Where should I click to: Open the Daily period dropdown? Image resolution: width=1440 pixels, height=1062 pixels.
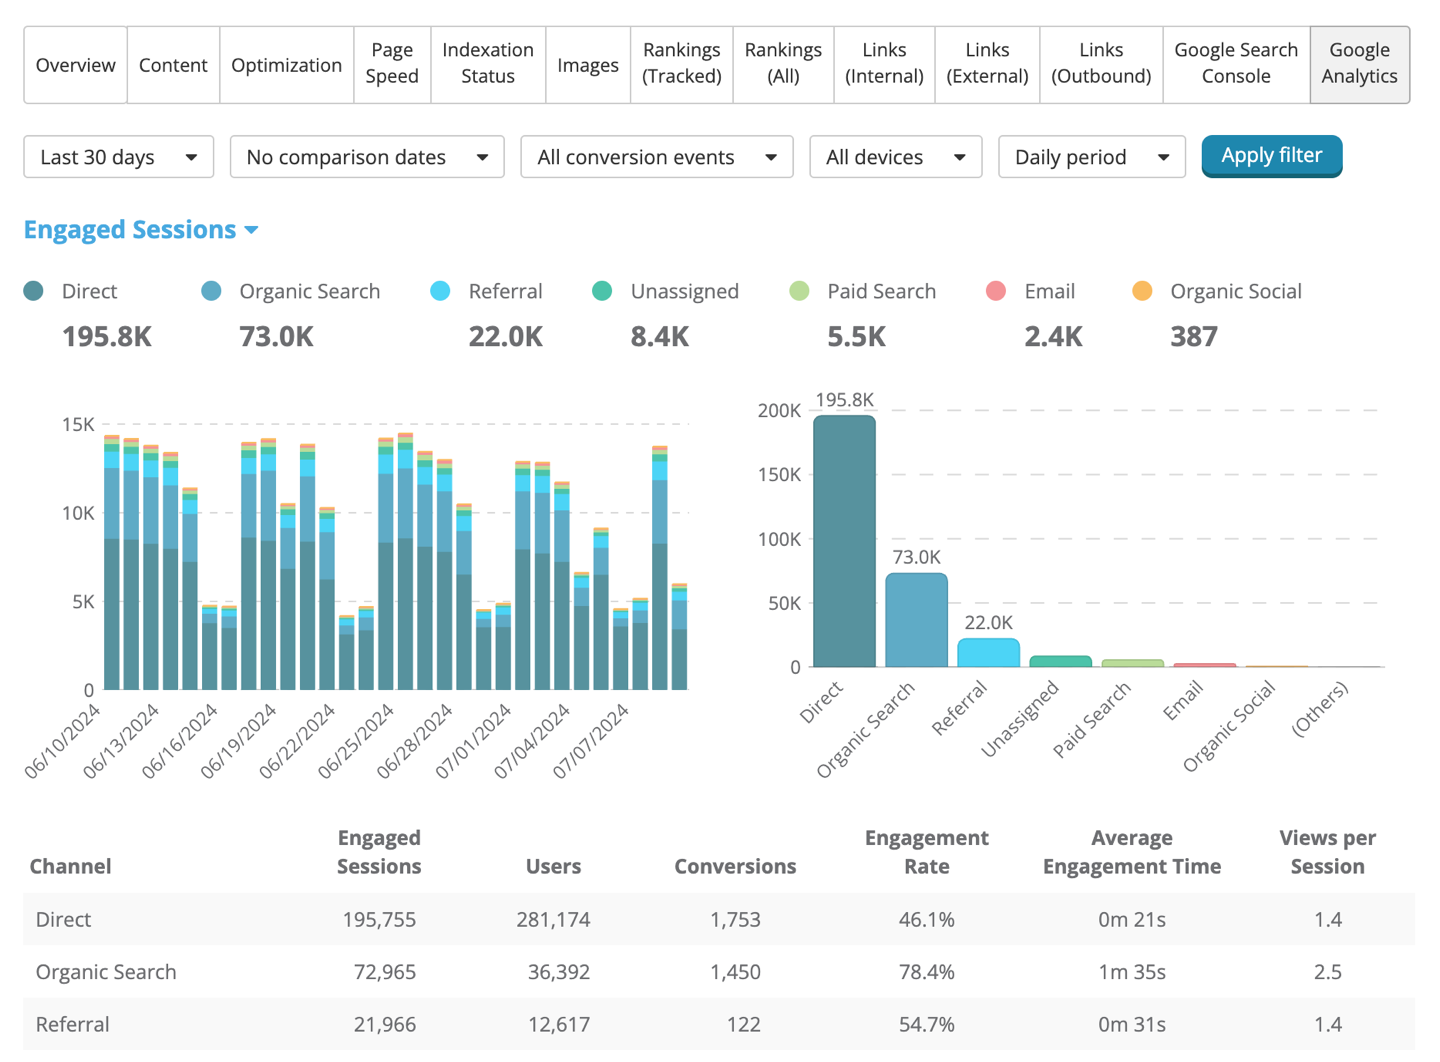click(x=1092, y=157)
